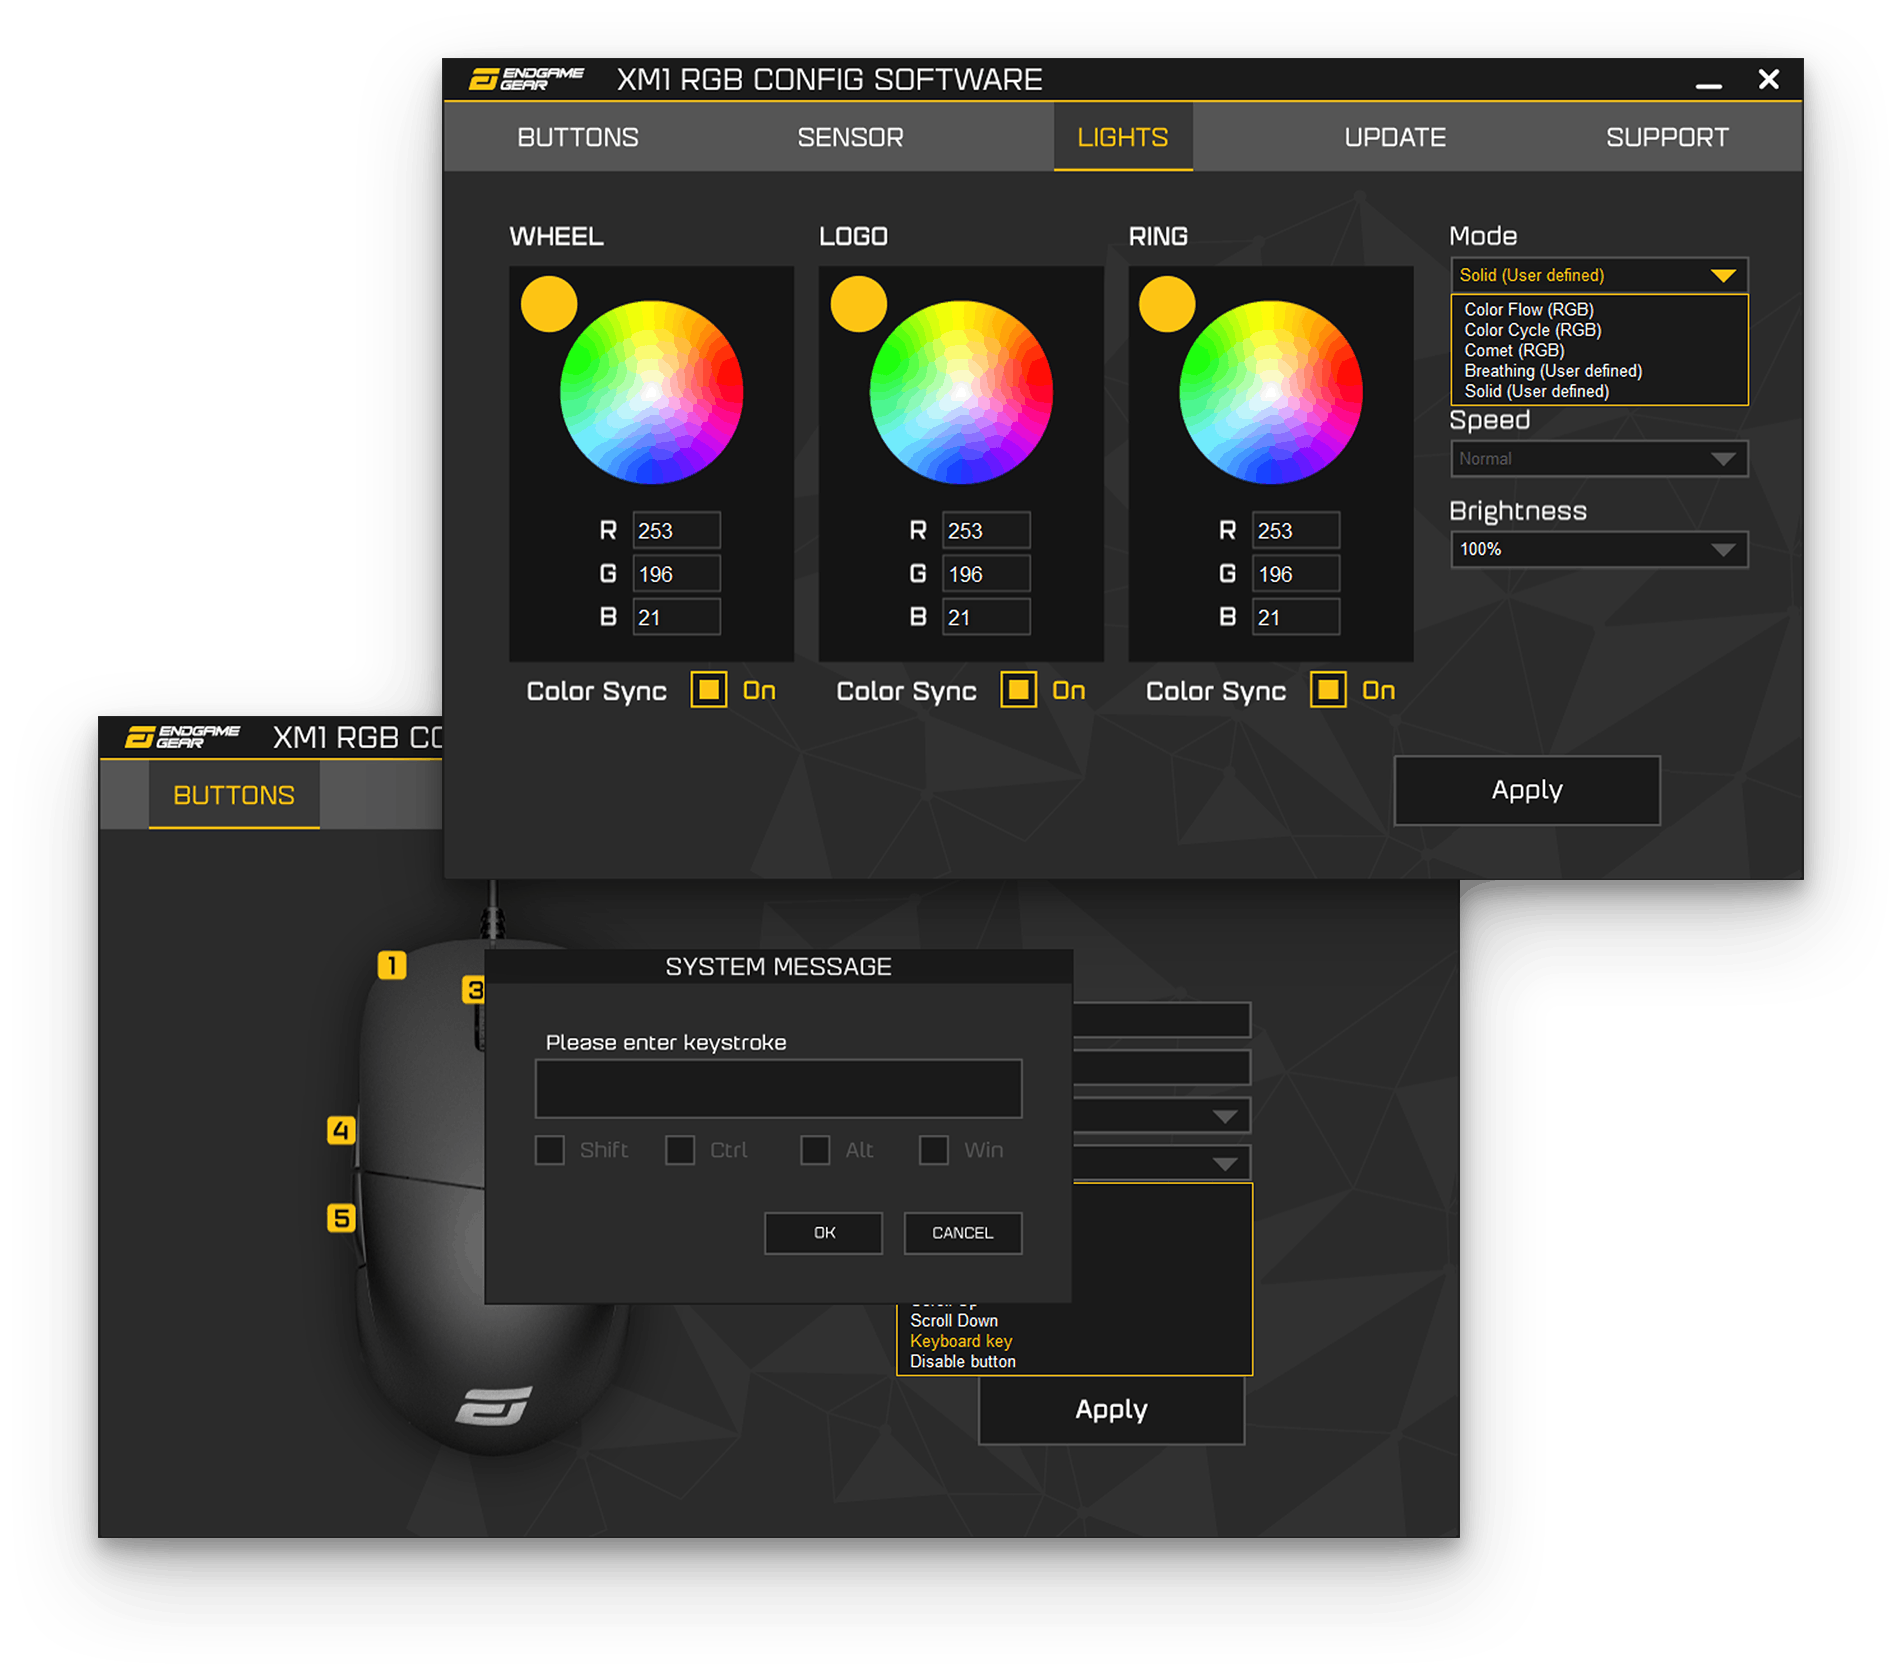
Task: Choose Breathing (User defined) mode option
Action: (1552, 371)
